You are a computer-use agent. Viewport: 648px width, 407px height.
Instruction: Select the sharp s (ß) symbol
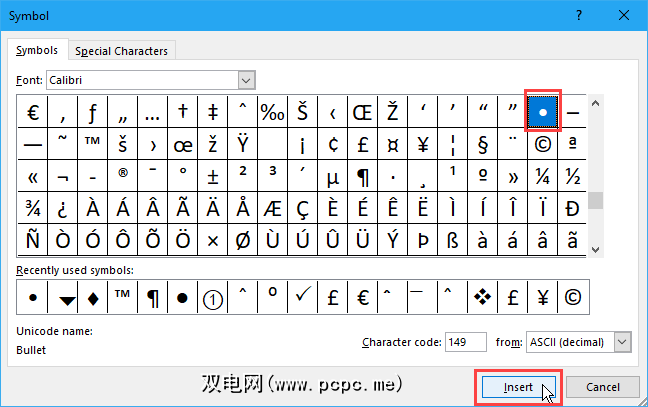coord(453,240)
